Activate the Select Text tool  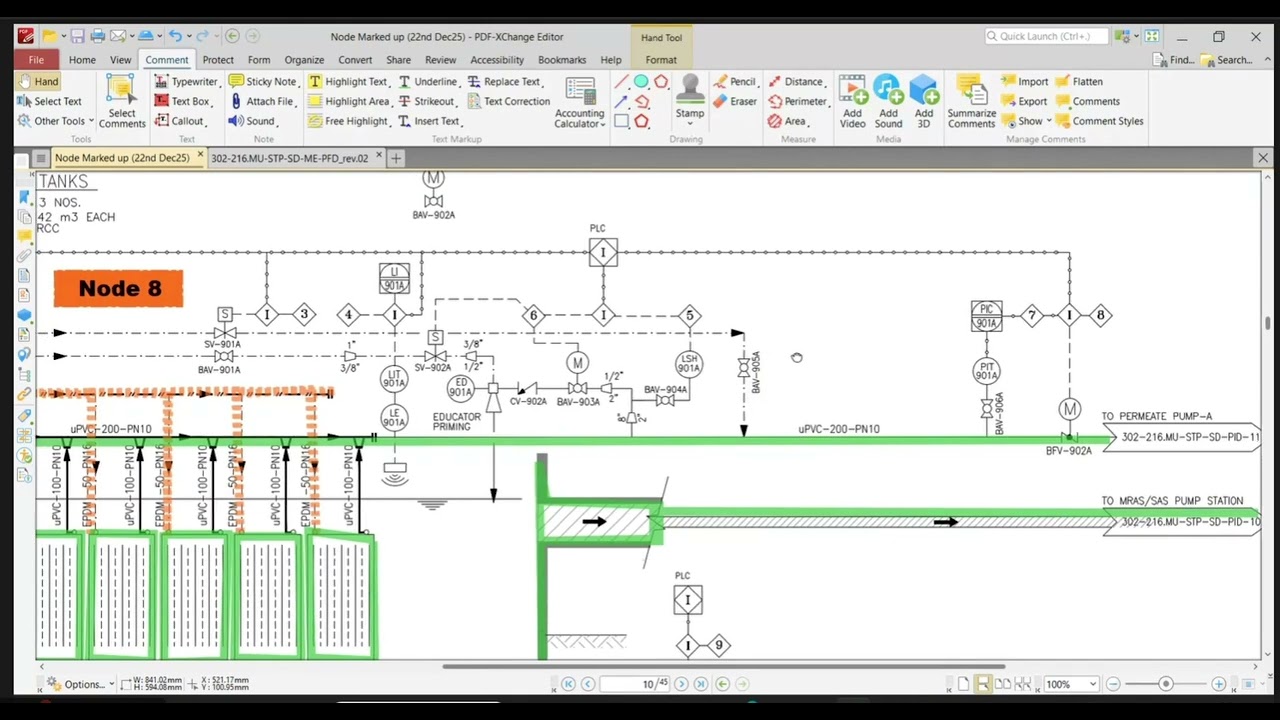(x=49, y=101)
